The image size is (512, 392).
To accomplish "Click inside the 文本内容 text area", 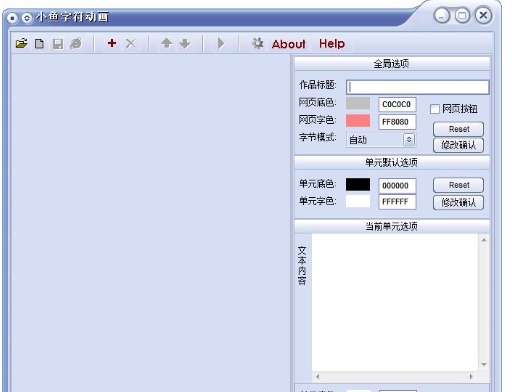I will click(395, 303).
